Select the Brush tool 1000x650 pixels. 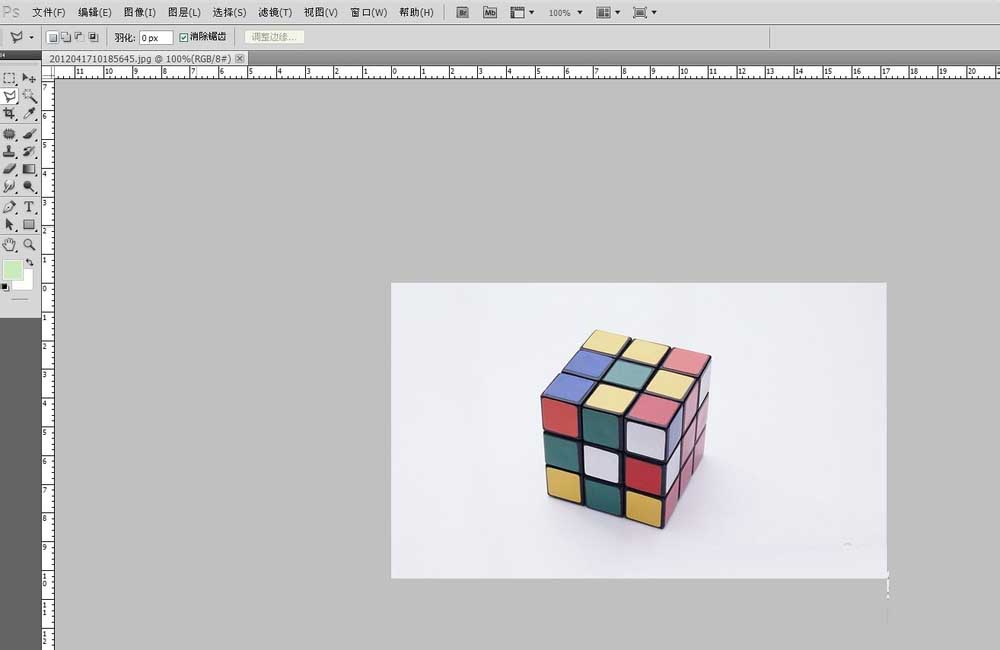(x=29, y=134)
